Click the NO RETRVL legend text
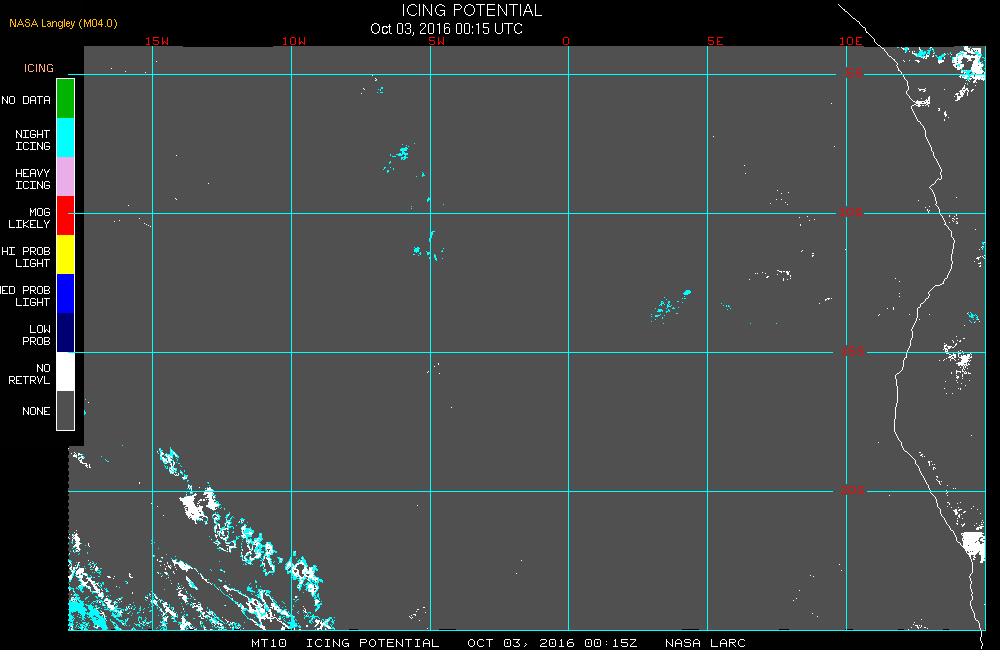 (x=29, y=374)
